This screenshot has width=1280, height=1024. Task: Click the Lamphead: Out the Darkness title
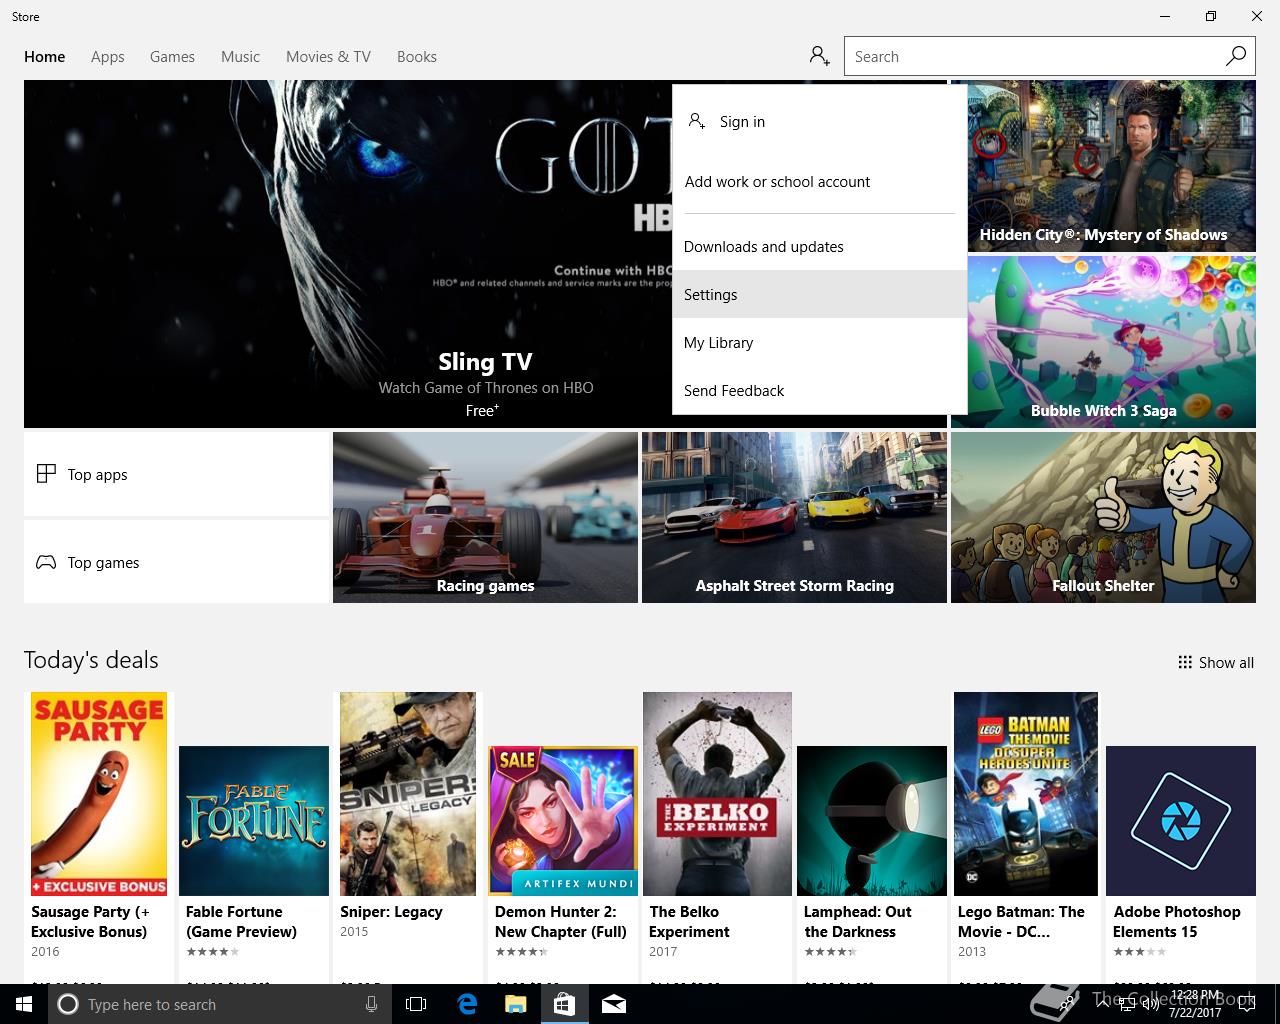point(858,921)
